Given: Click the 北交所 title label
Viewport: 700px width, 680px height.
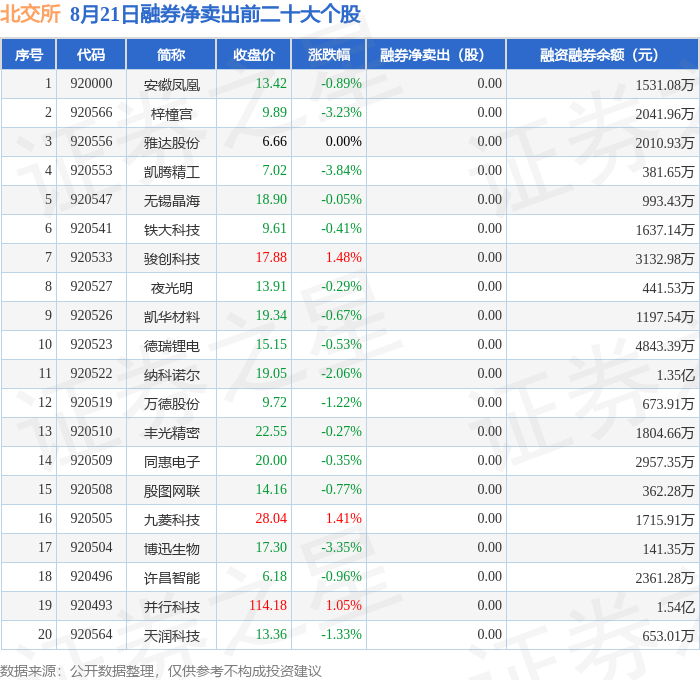Looking at the screenshot, I should (x=30, y=14).
